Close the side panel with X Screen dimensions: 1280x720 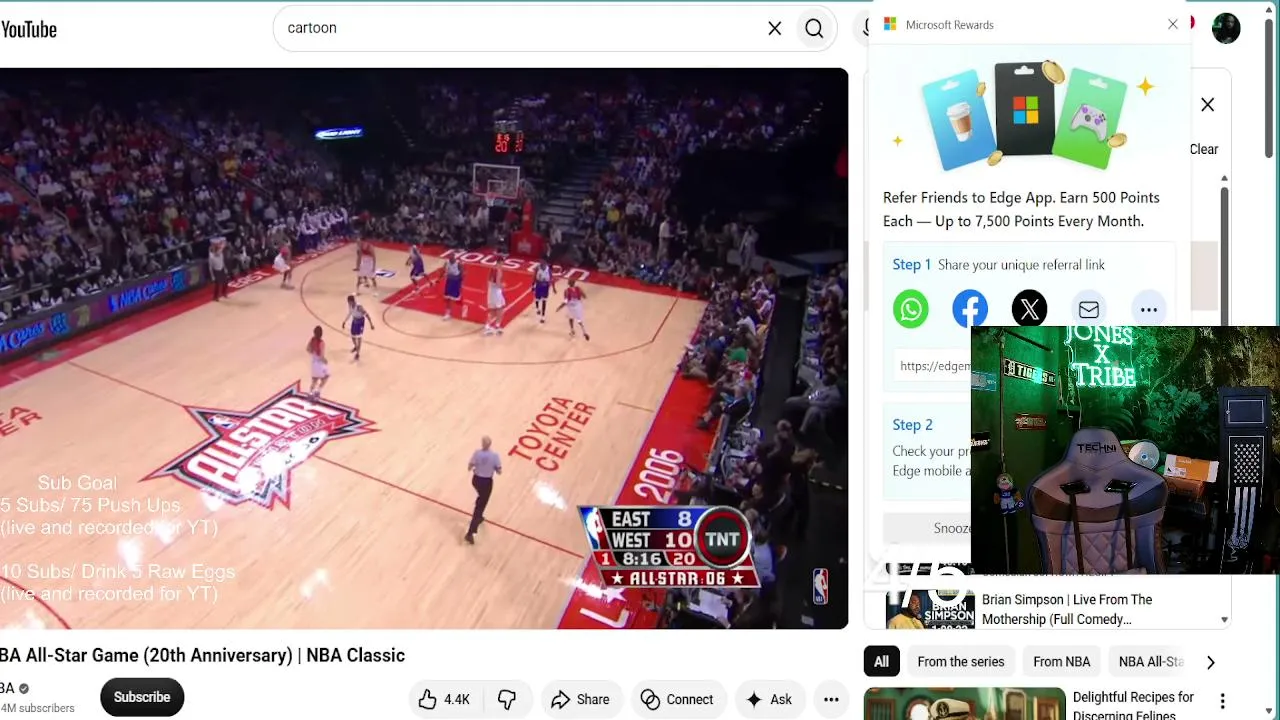point(1208,105)
